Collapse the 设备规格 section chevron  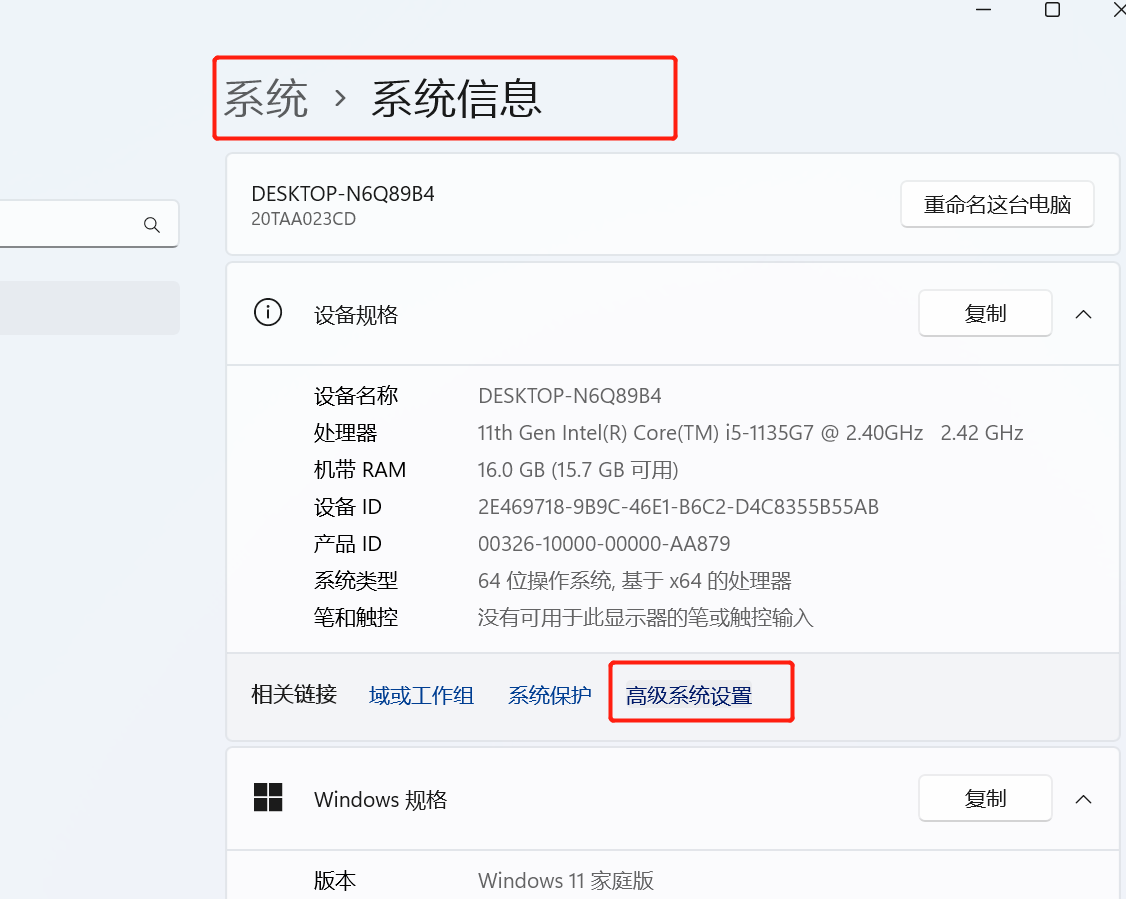click(x=1083, y=314)
